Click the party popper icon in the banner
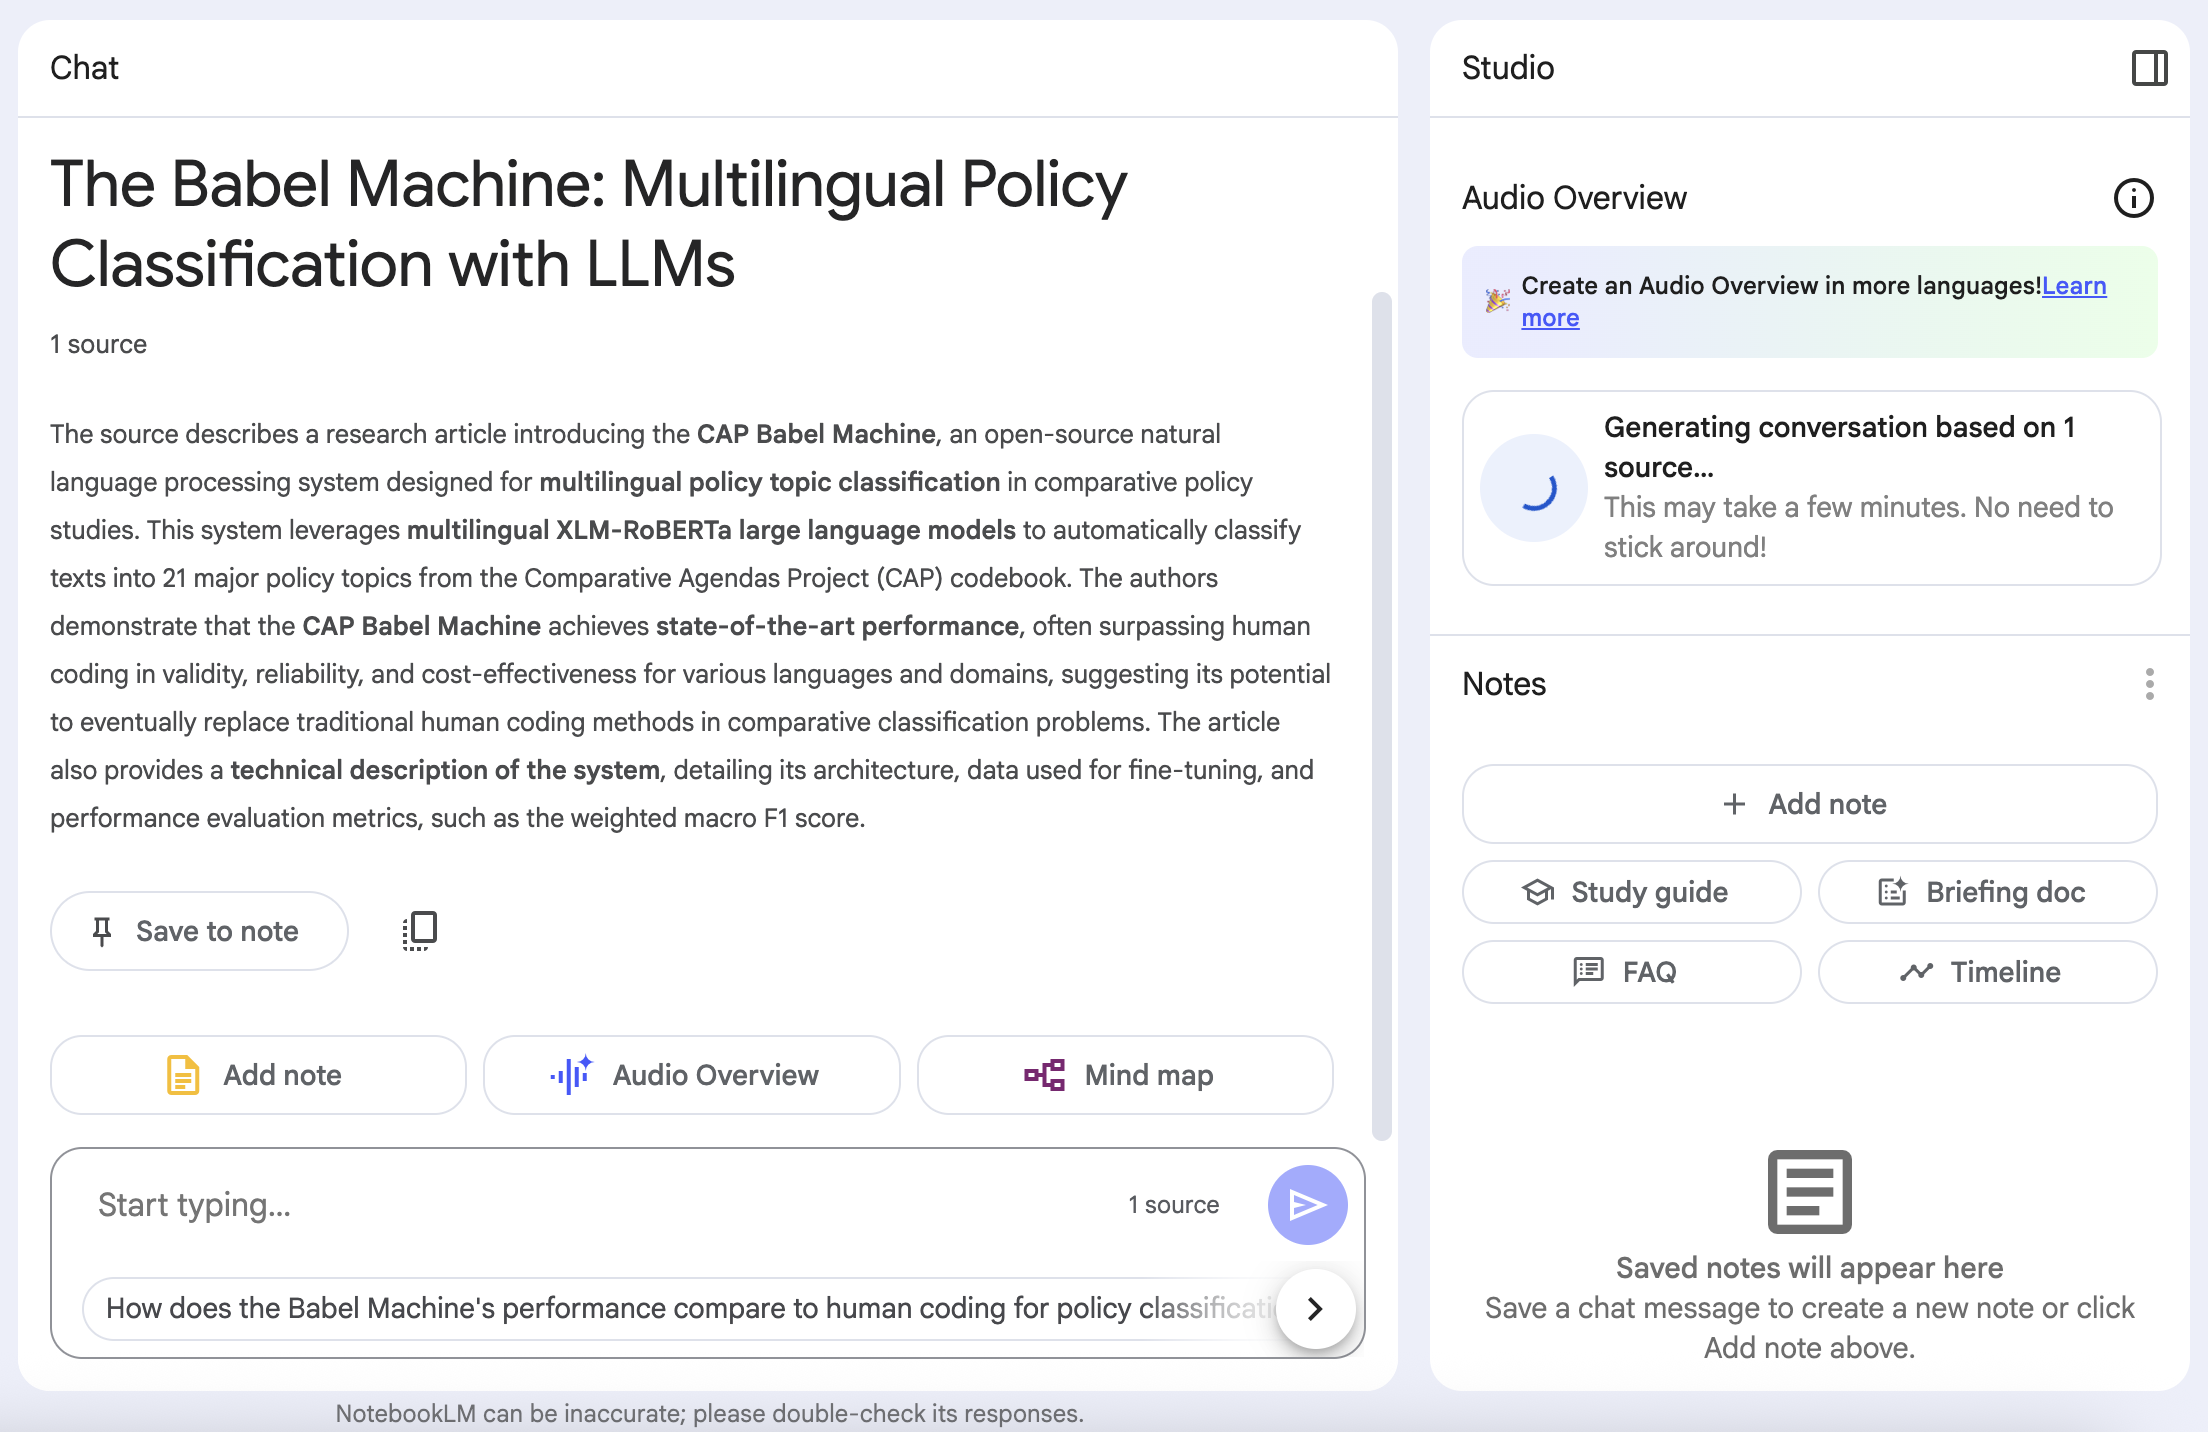 tap(1497, 301)
